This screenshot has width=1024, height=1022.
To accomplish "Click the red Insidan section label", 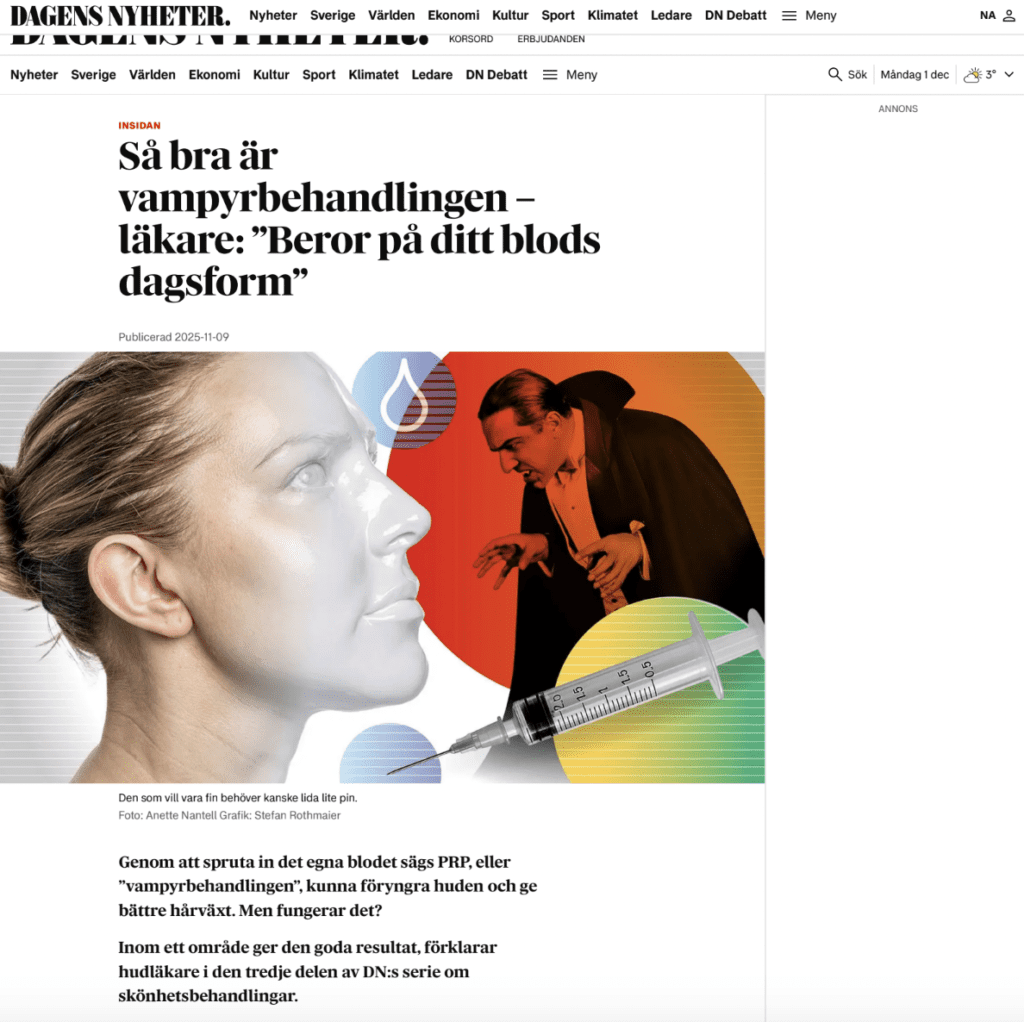I will pyautogui.click(x=139, y=125).
